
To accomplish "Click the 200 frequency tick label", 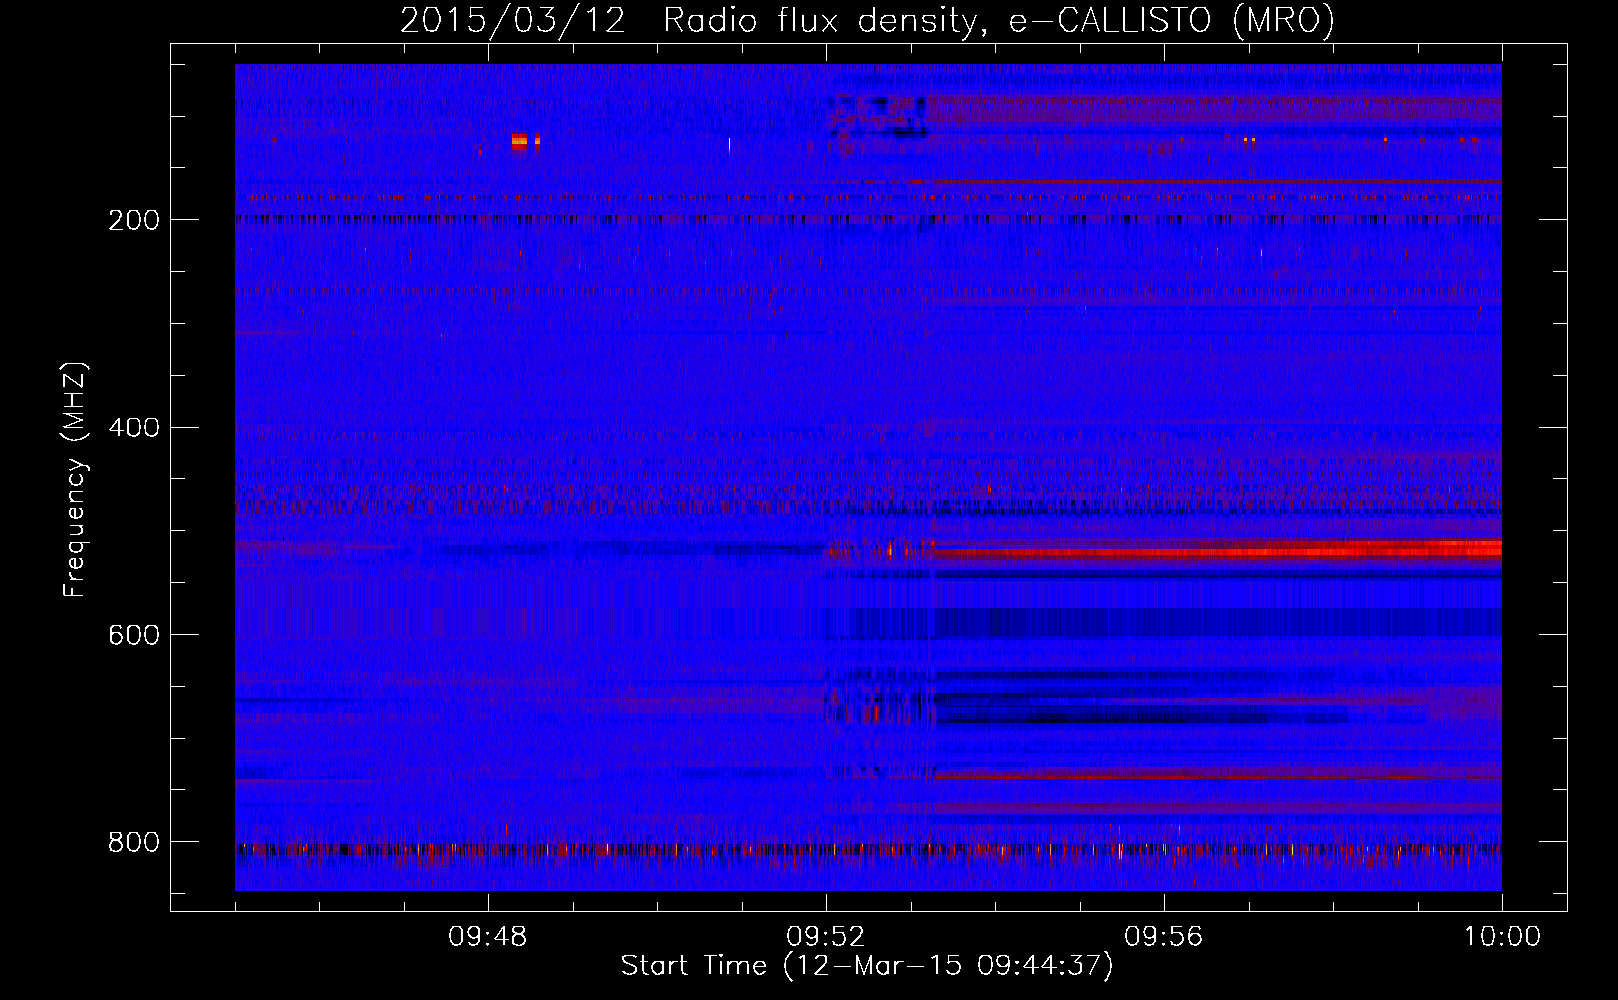I will point(134,220).
